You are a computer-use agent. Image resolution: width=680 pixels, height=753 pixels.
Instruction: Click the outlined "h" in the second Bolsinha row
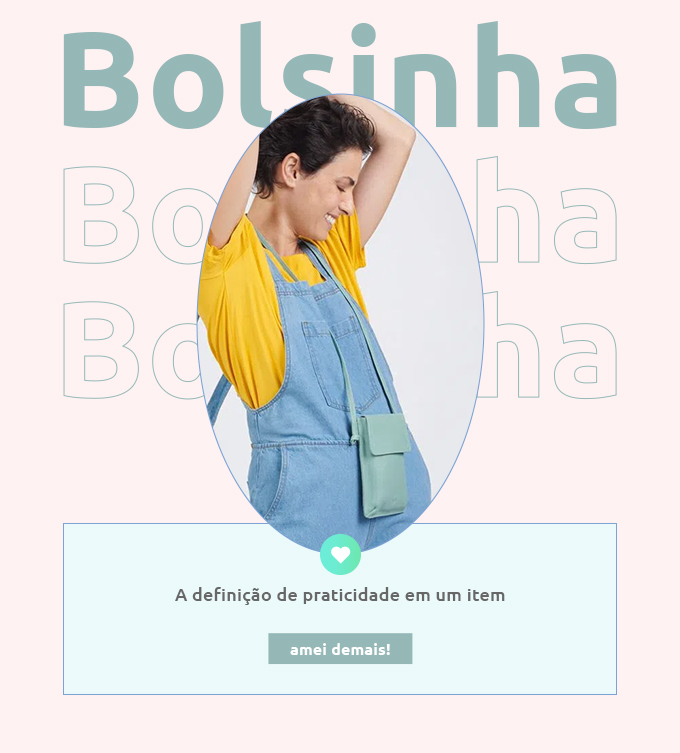(x=508, y=209)
